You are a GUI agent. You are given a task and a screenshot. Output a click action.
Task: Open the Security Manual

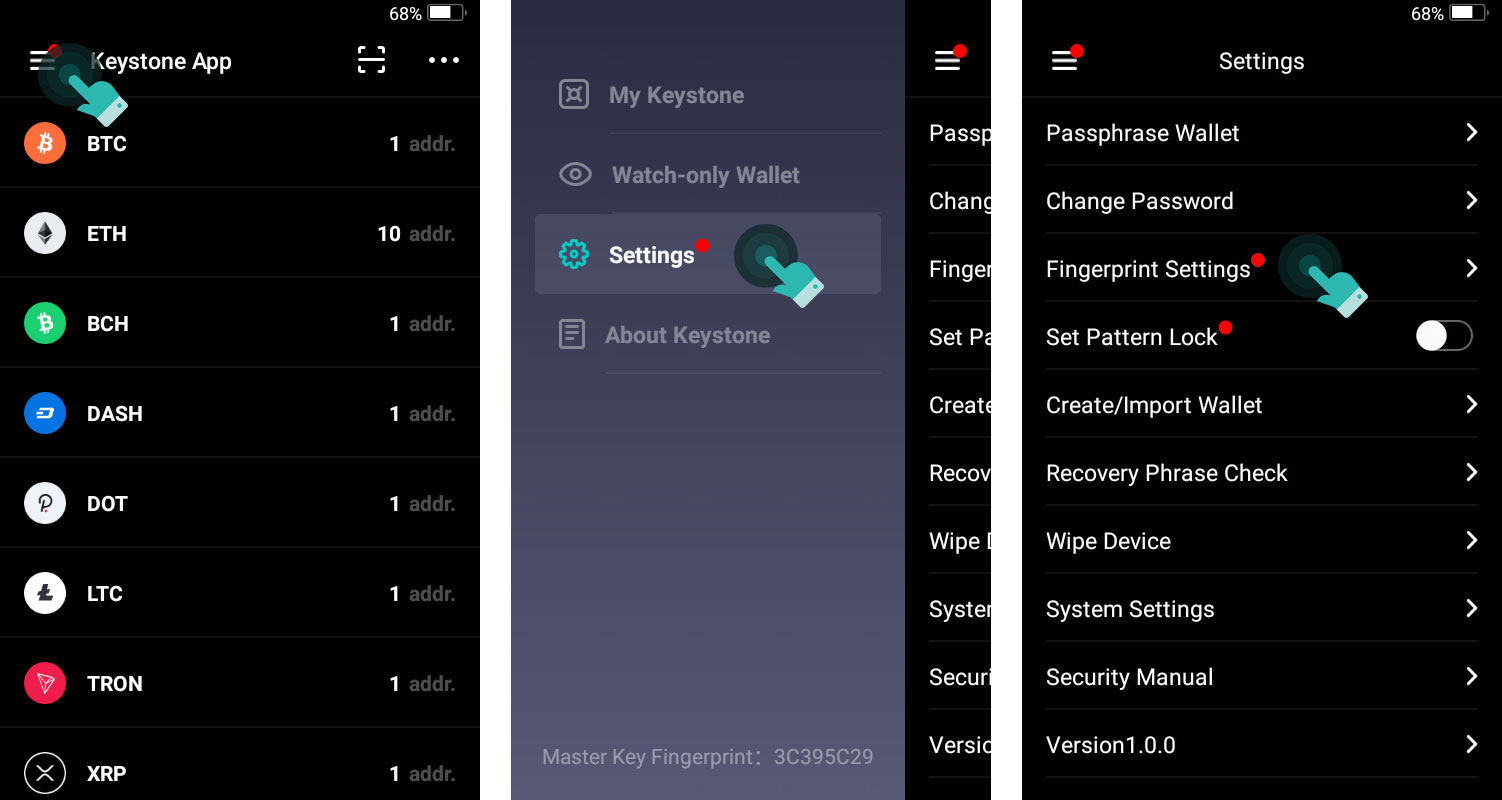pos(1128,677)
